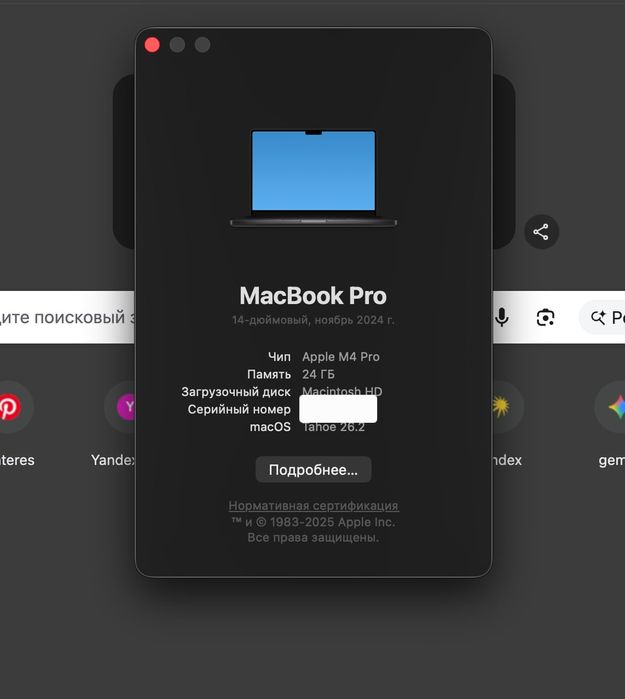Open Pinterest shortcut in browser
The width and height of the screenshot is (625, 699).
click(x=9, y=407)
